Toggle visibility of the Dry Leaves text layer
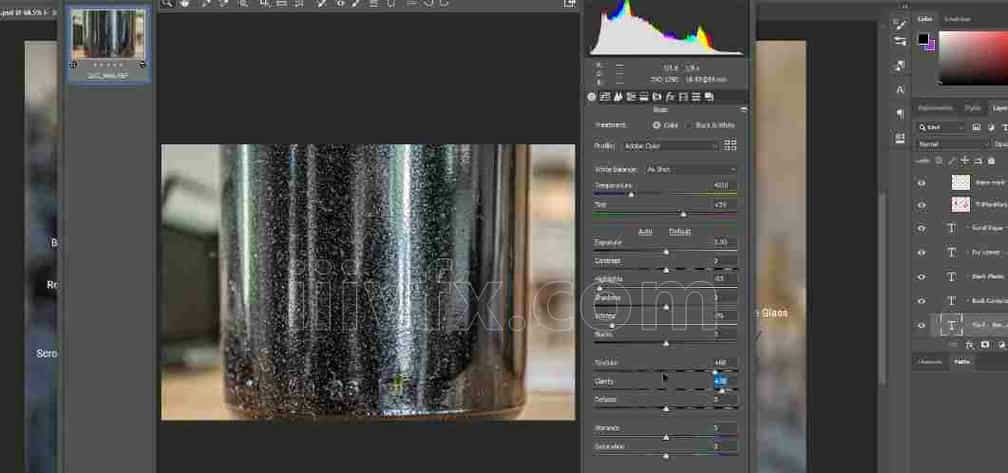This screenshot has width=1008, height=473. (921, 253)
